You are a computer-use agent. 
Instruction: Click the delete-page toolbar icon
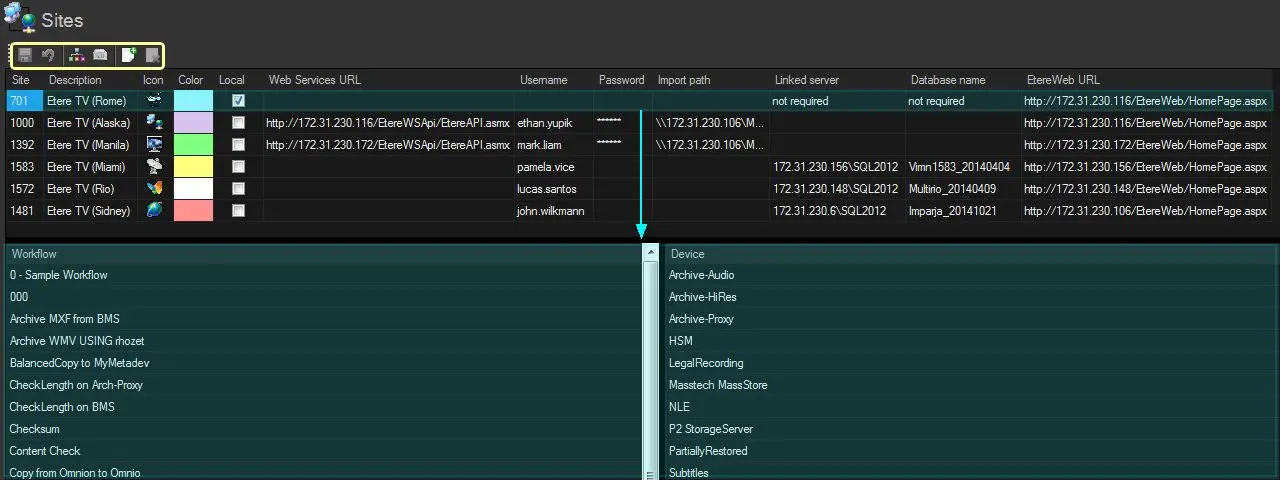(152, 56)
